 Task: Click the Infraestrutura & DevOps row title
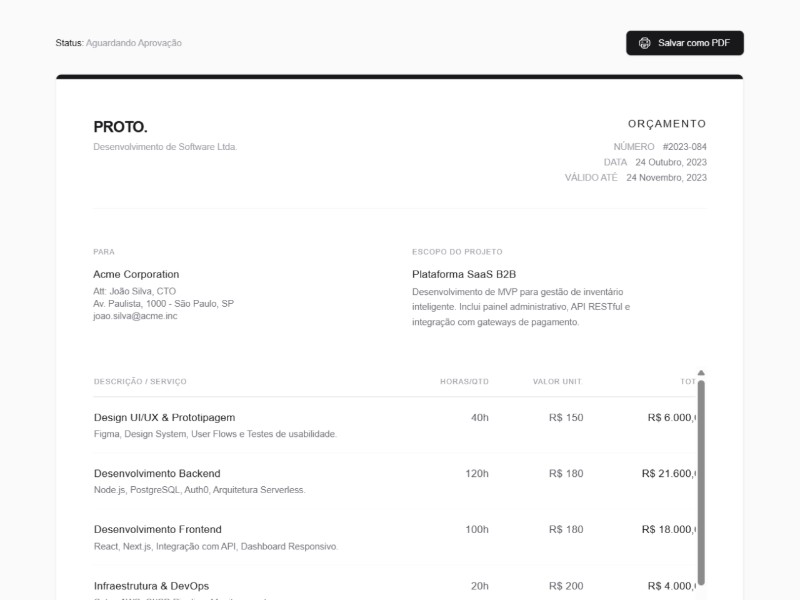click(151, 586)
